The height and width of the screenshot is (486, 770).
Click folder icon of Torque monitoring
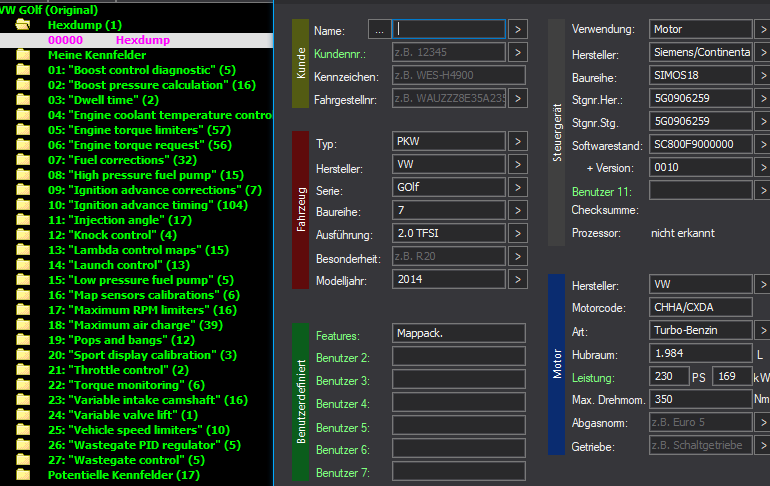coord(23,385)
